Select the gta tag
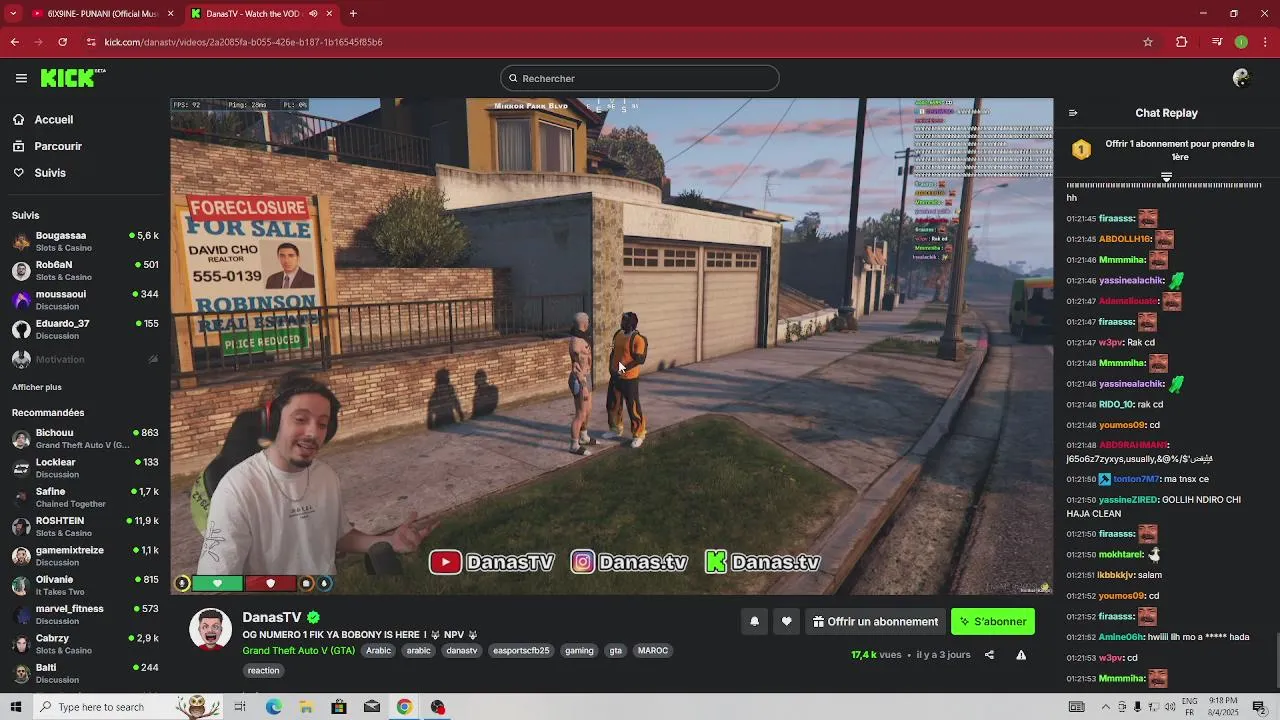The image size is (1280, 720). click(x=616, y=650)
